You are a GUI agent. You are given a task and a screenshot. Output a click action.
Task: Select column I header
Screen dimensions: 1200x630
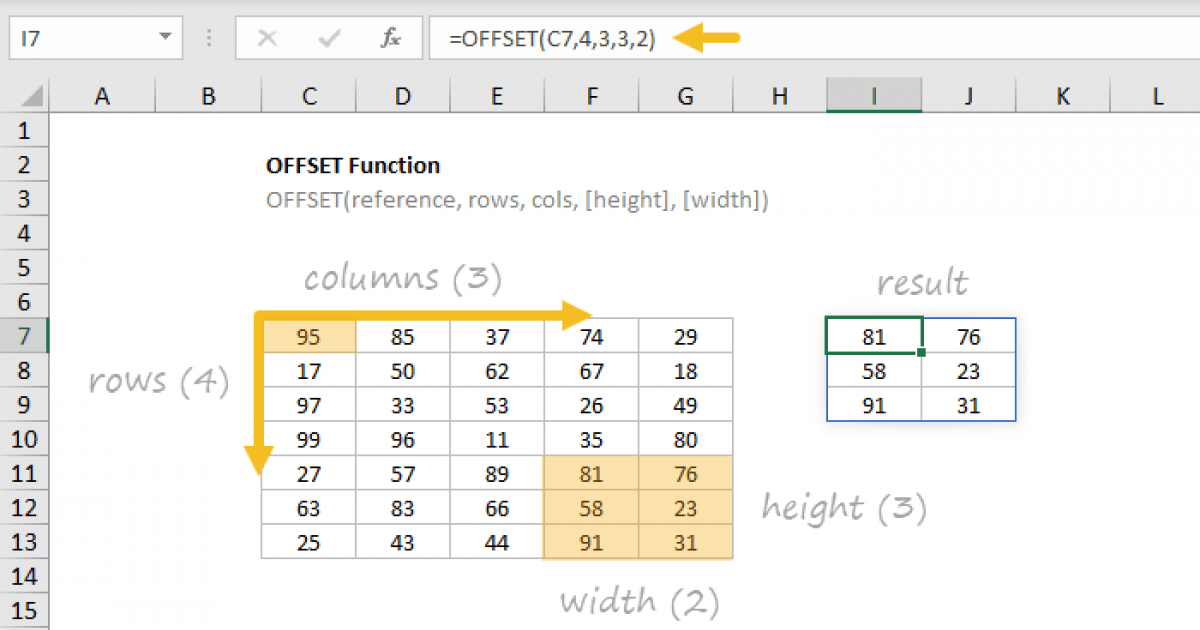pos(874,96)
